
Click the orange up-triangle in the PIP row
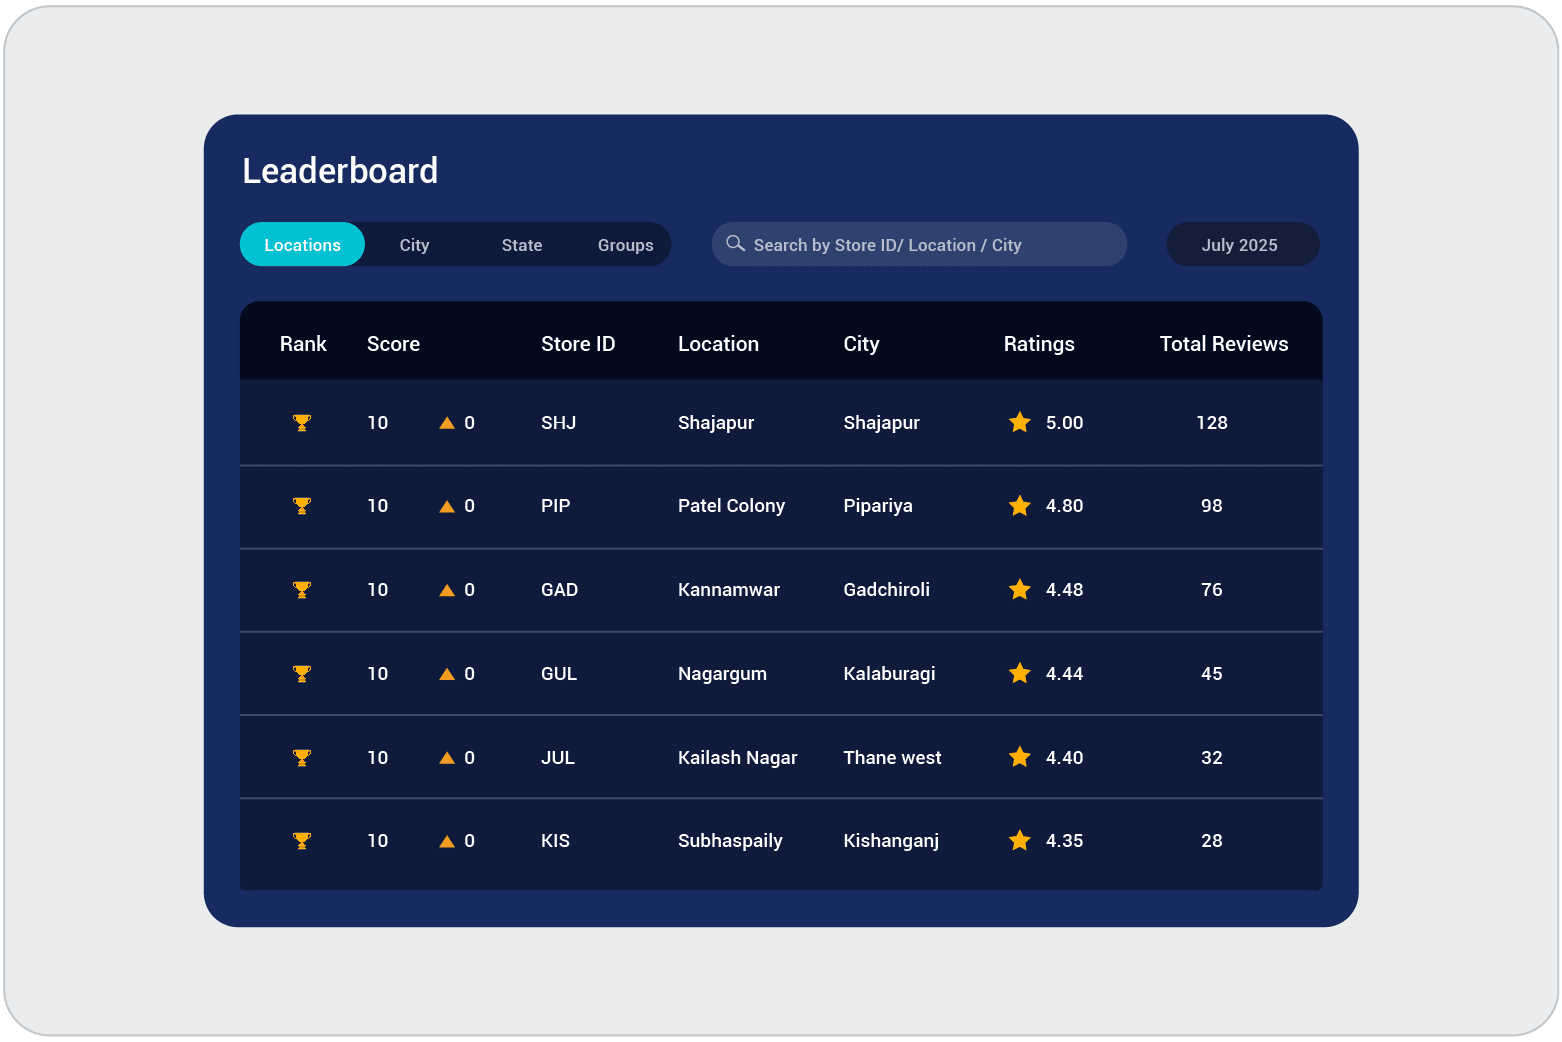point(447,507)
